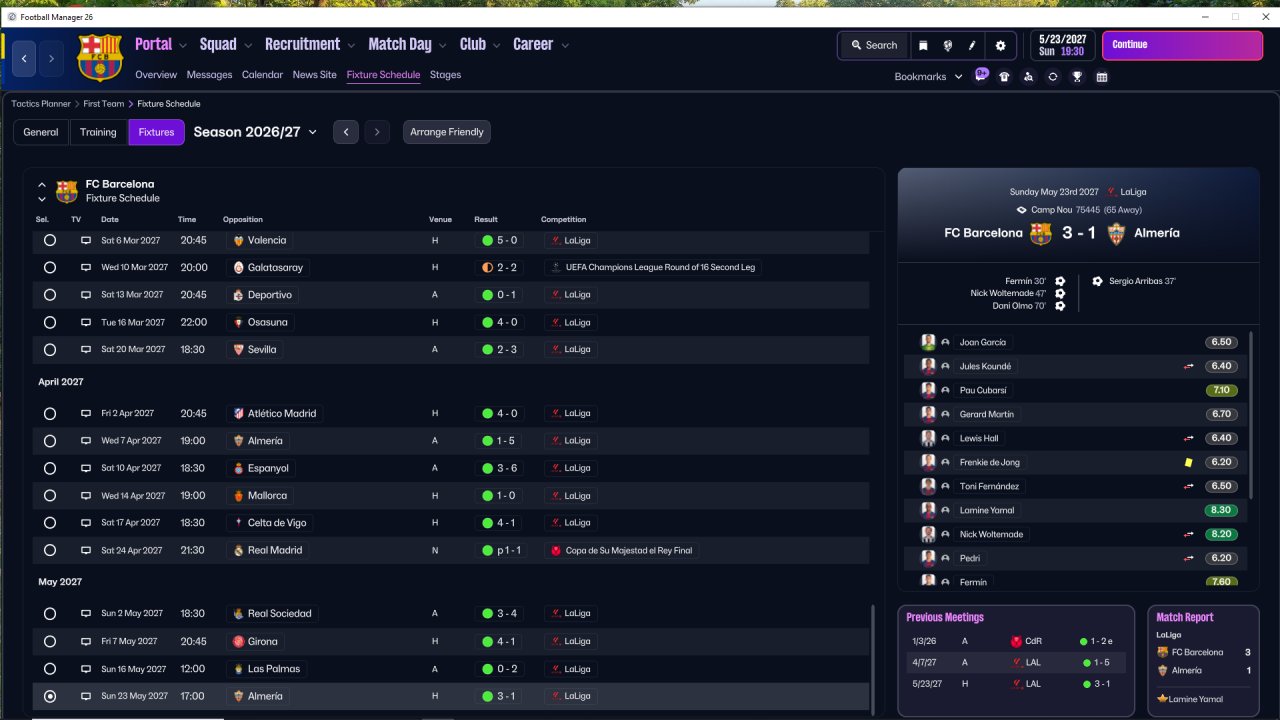The width and height of the screenshot is (1280, 720).
Task: Open the Stages sub-tab
Action: pyautogui.click(x=445, y=75)
